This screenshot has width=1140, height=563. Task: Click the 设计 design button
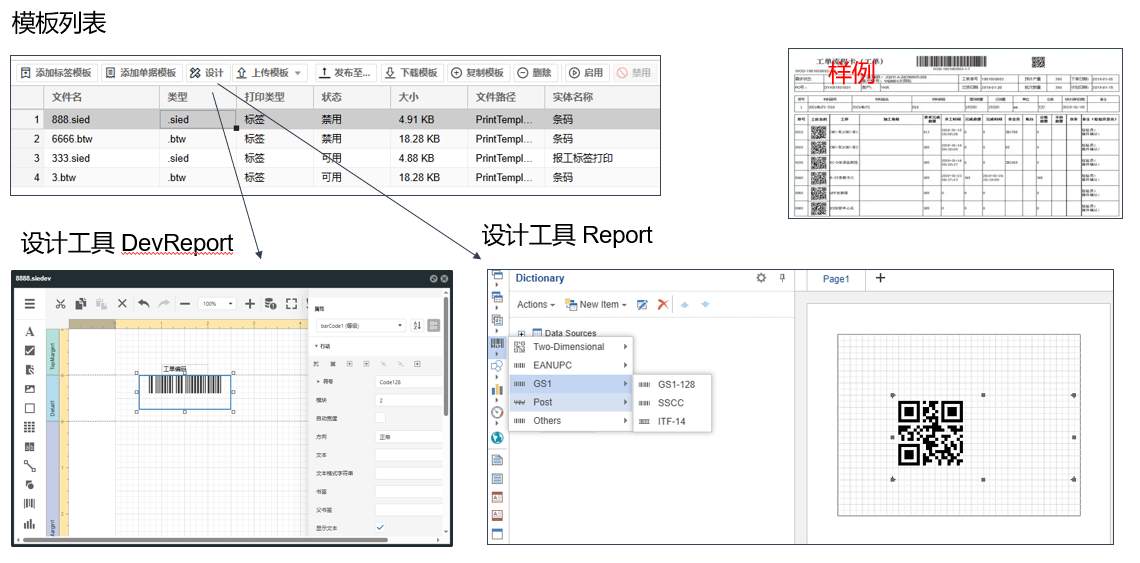[x=207, y=73]
